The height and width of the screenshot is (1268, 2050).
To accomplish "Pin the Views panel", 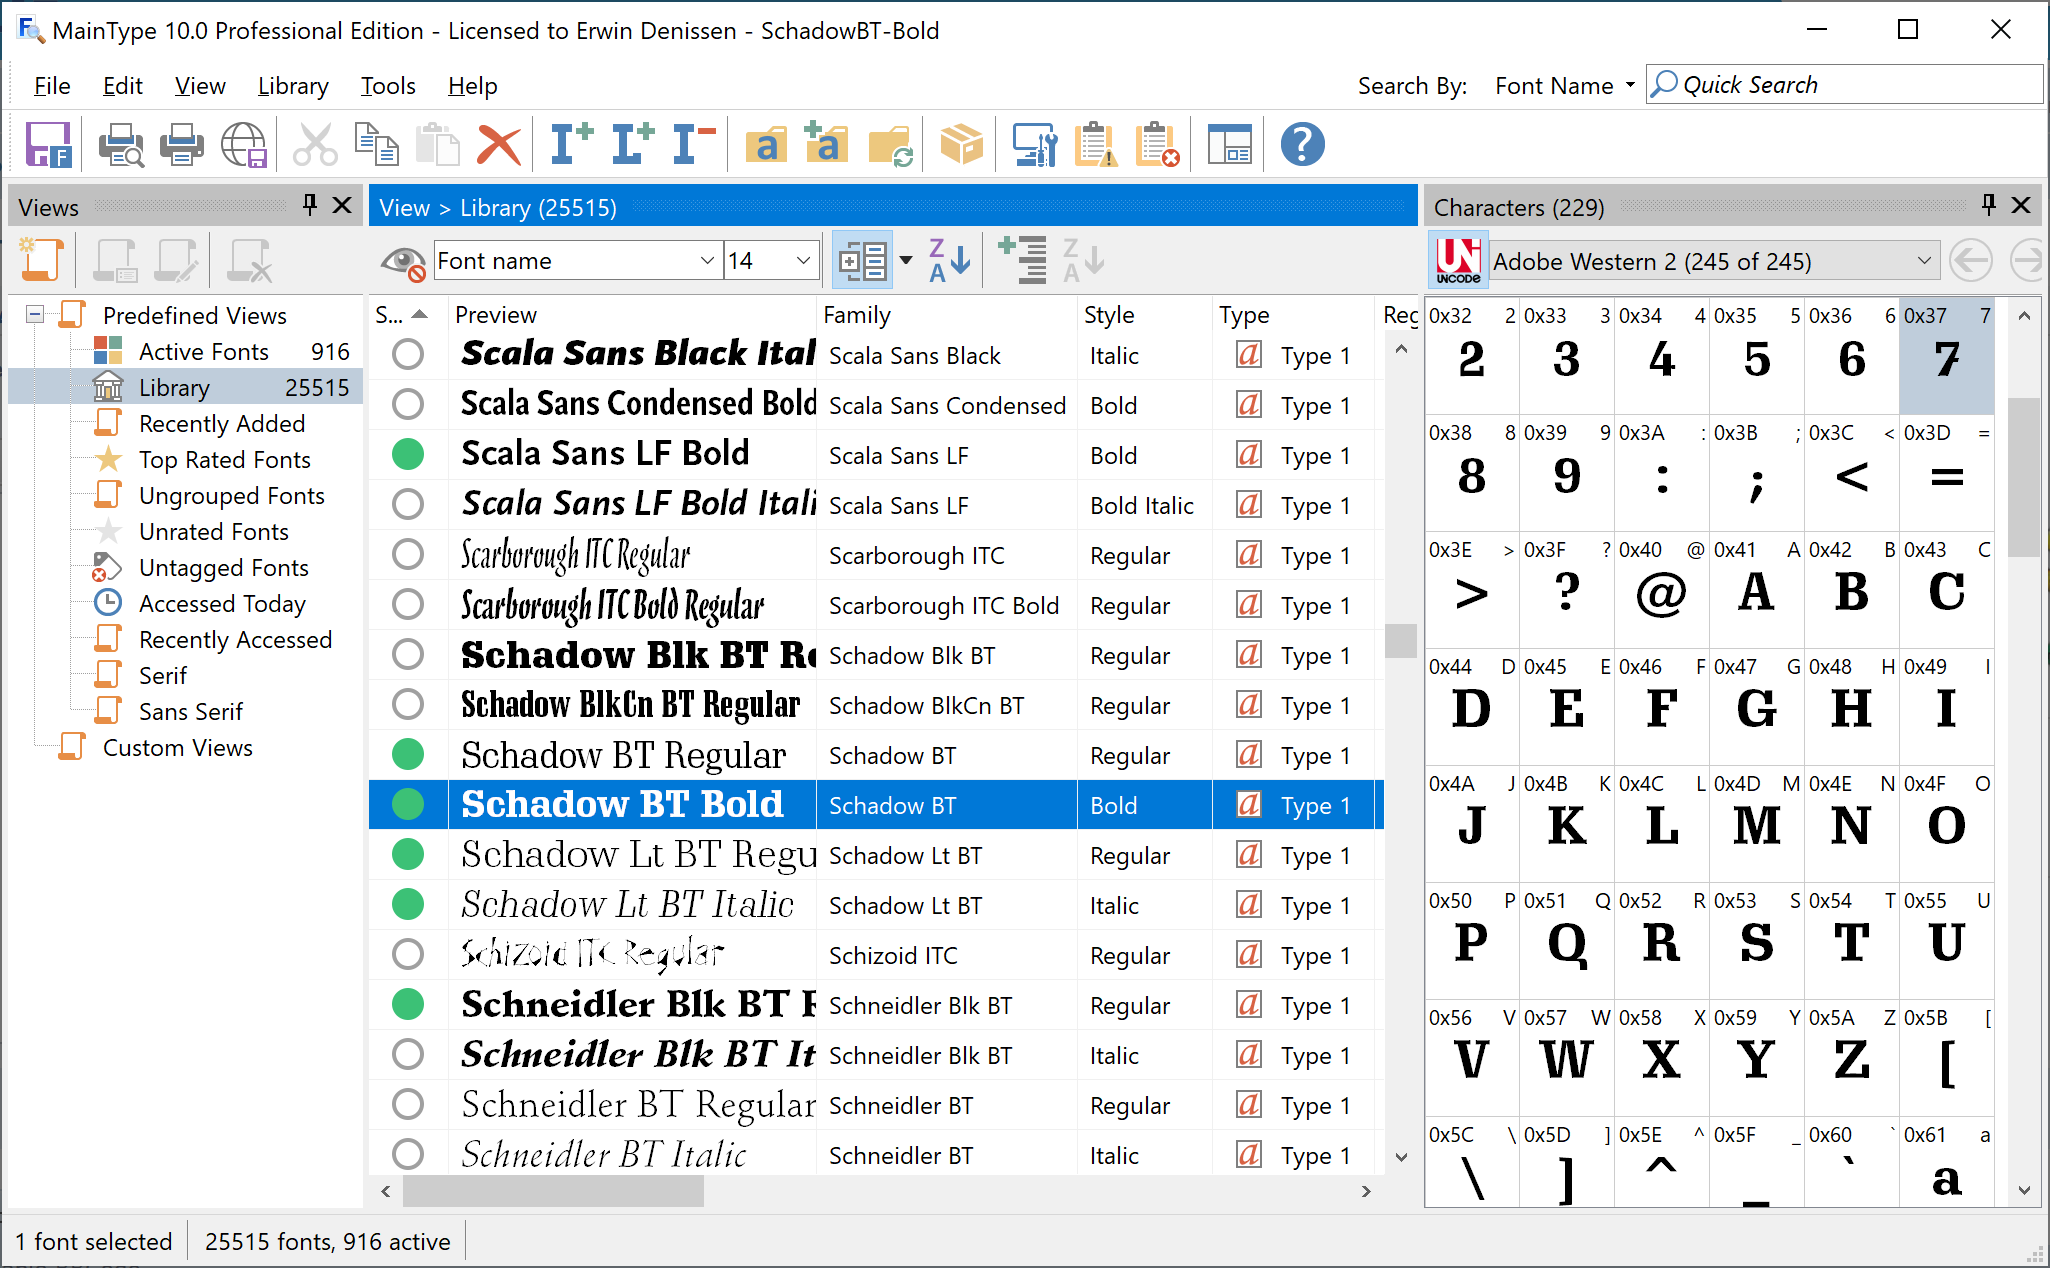I will tap(310, 205).
